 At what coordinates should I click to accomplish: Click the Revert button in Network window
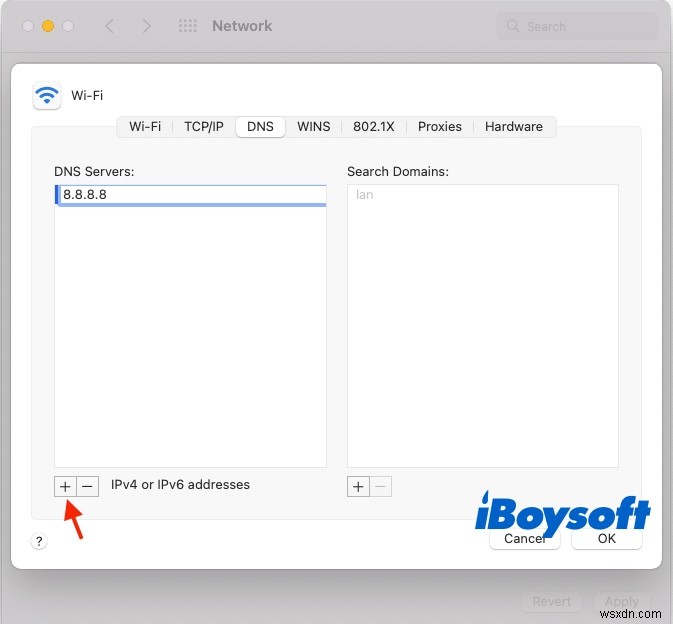pyautogui.click(x=552, y=602)
